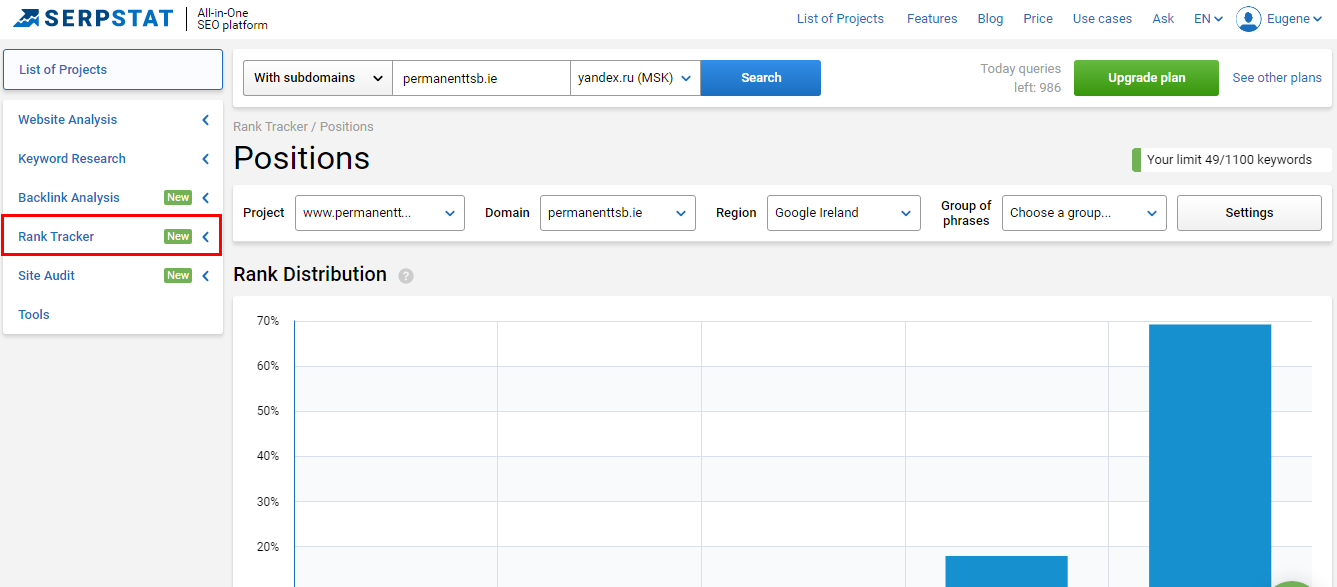The height and width of the screenshot is (587, 1337).
Task: Open Keyword Research in the sidebar
Action: pyautogui.click(x=72, y=159)
